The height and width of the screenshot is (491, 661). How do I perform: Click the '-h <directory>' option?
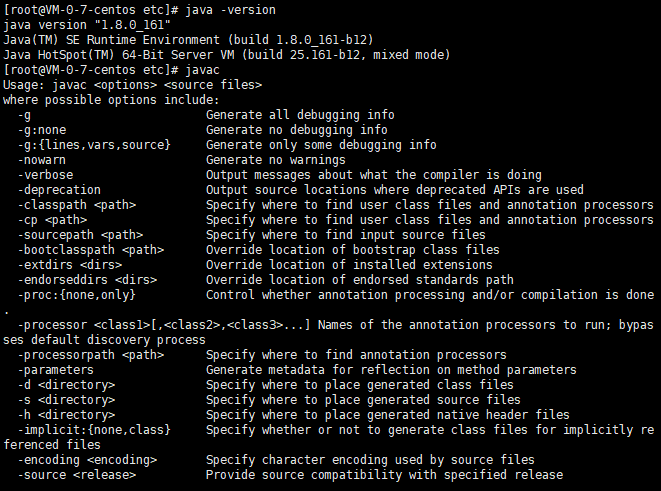coord(67,415)
